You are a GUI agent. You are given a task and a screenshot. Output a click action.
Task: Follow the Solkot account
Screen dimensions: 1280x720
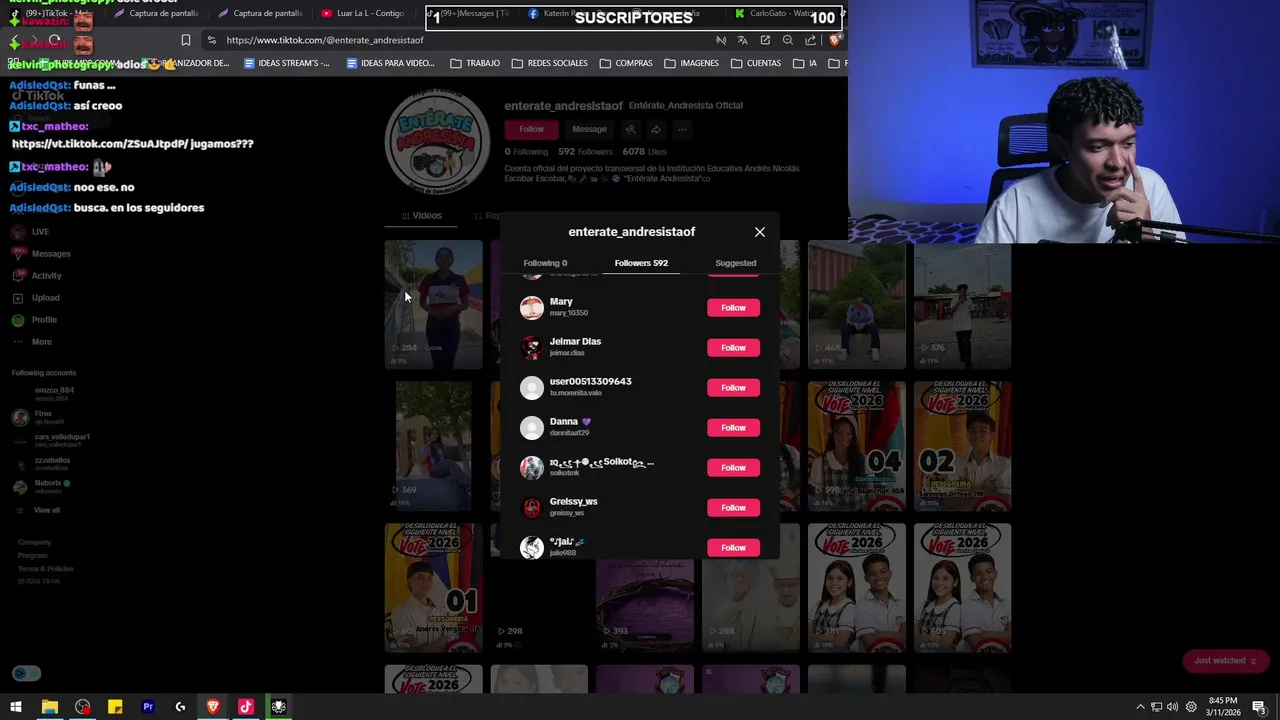733,468
